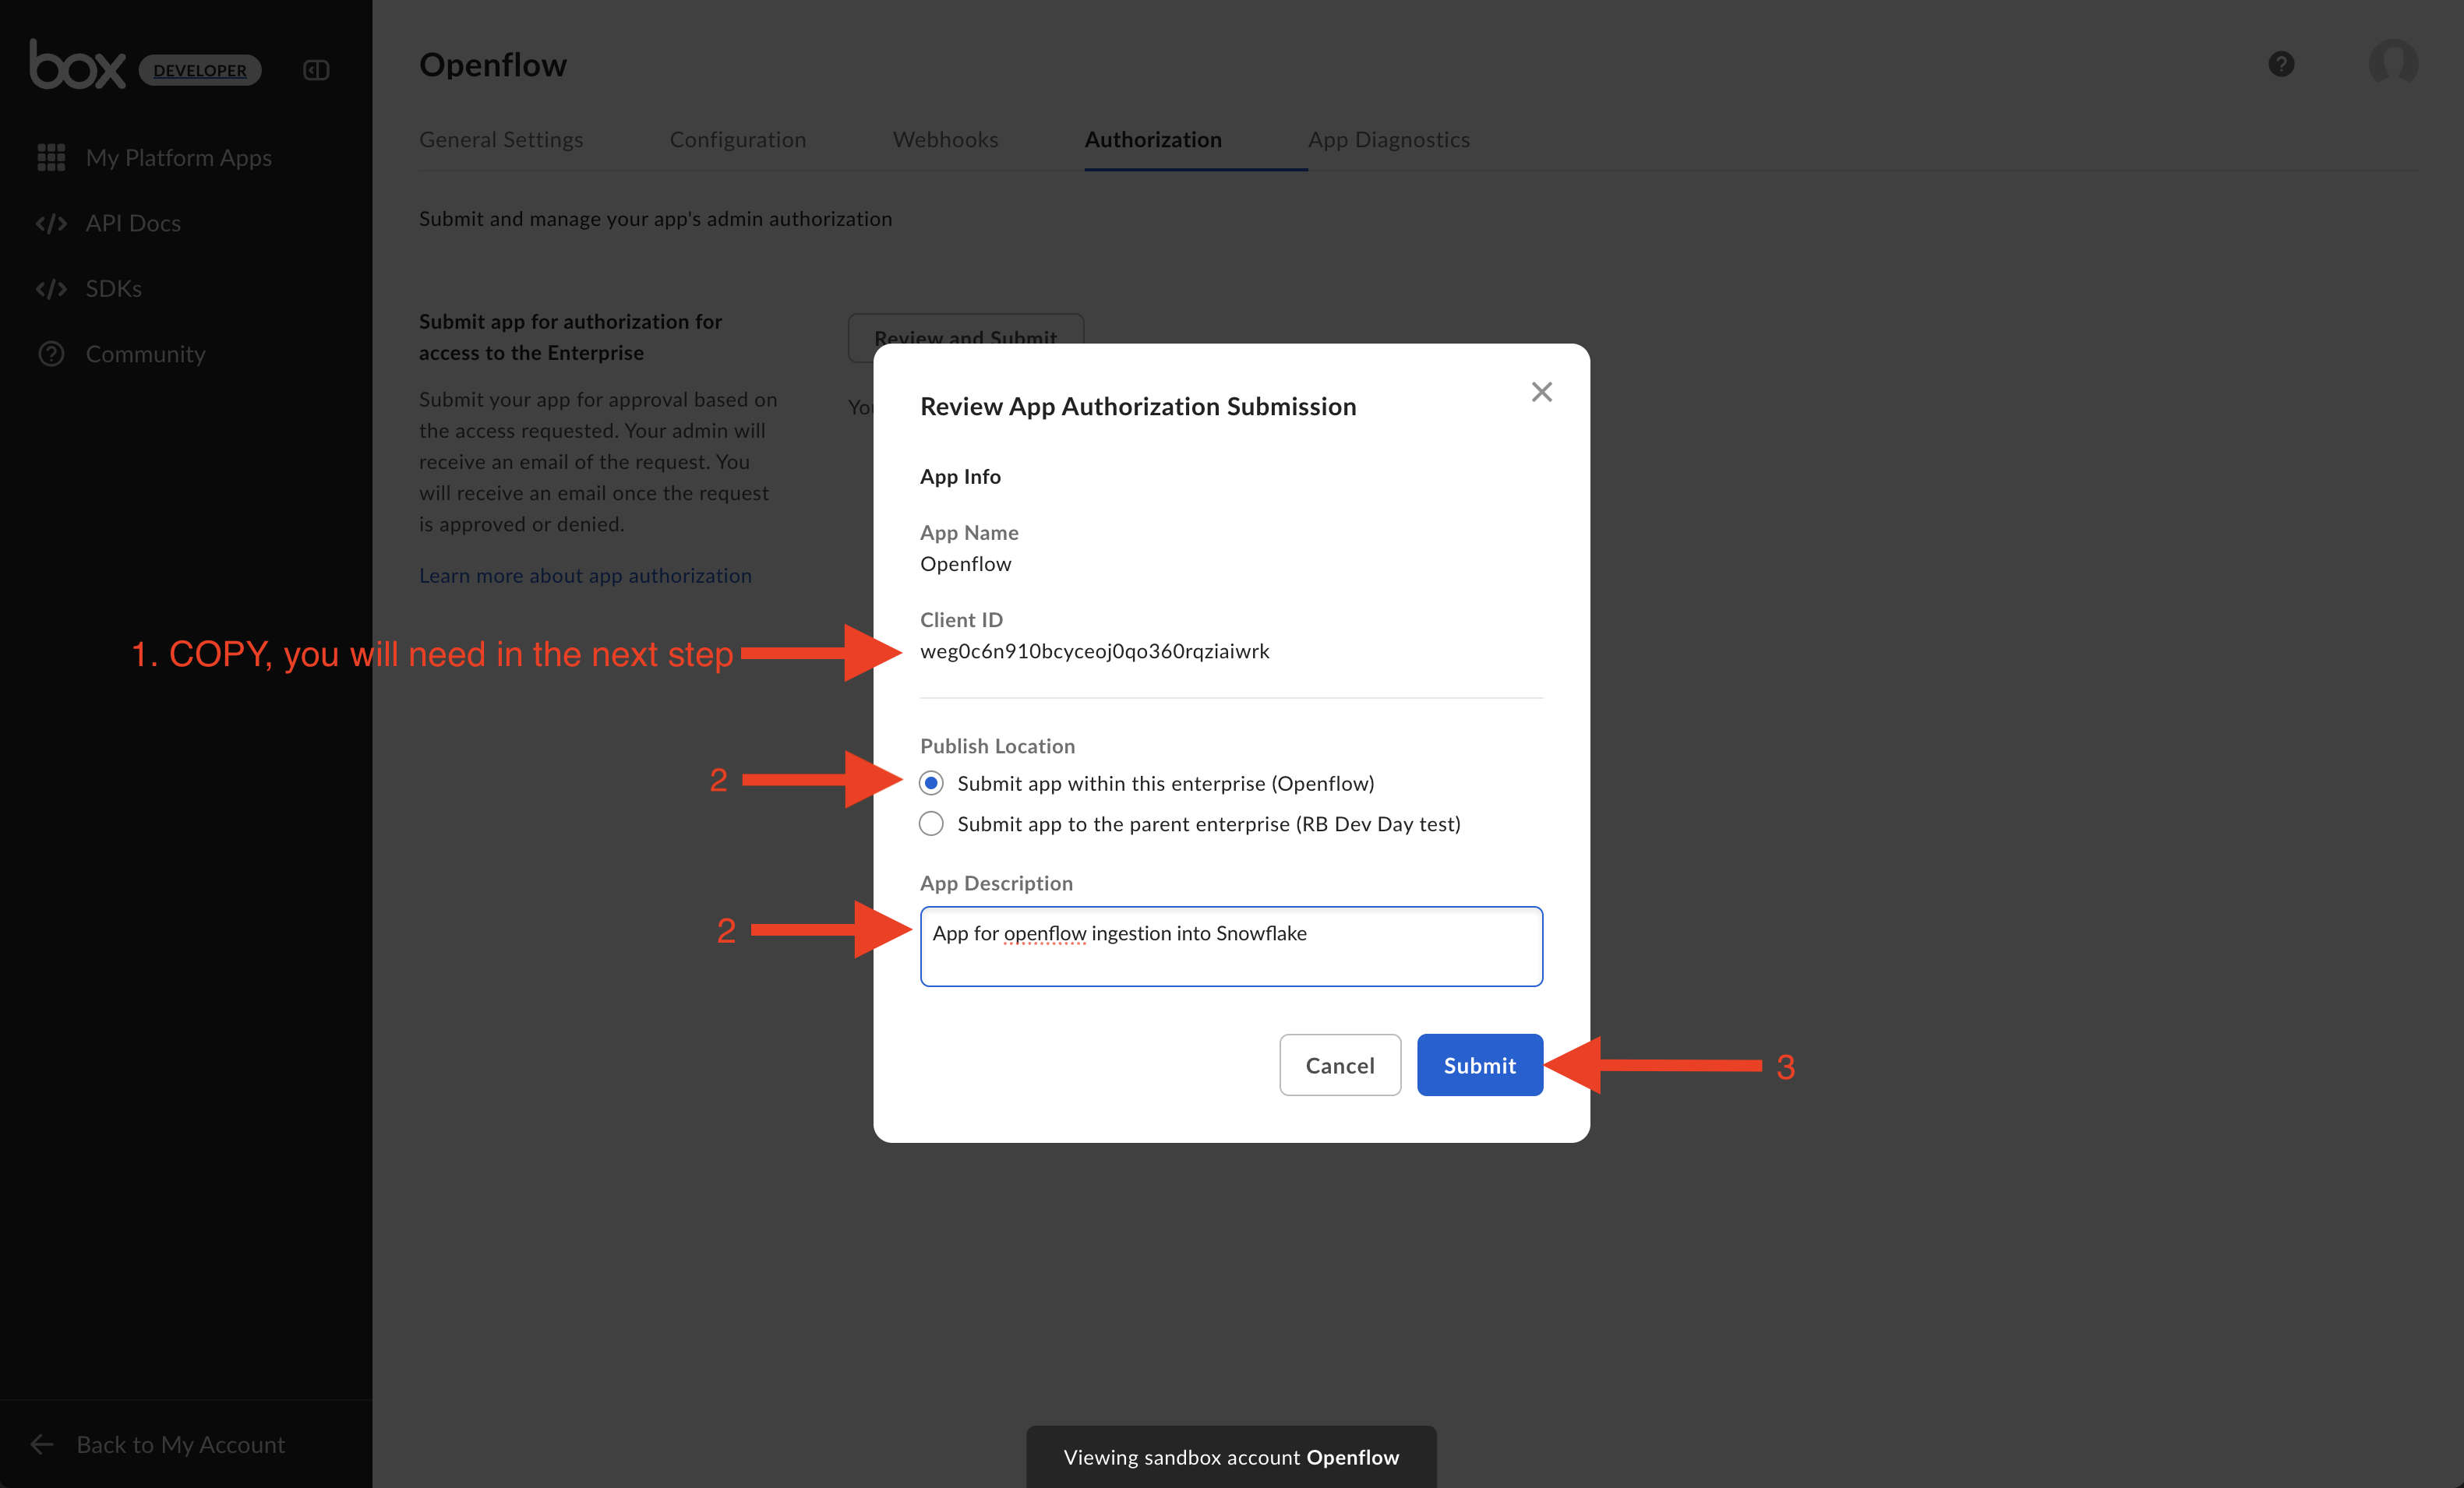
Task: Open the Webhooks tab
Action: coord(945,140)
